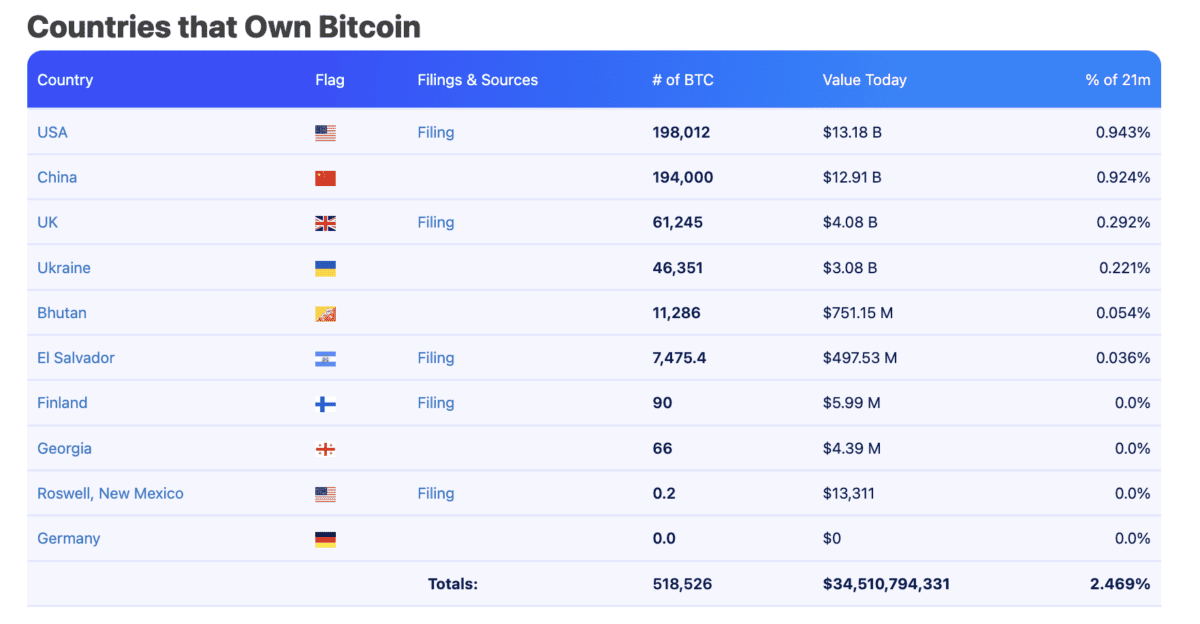The width and height of the screenshot is (1200, 624).
Task: Open the El Salvador Filing link
Action: pyautogui.click(x=436, y=357)
